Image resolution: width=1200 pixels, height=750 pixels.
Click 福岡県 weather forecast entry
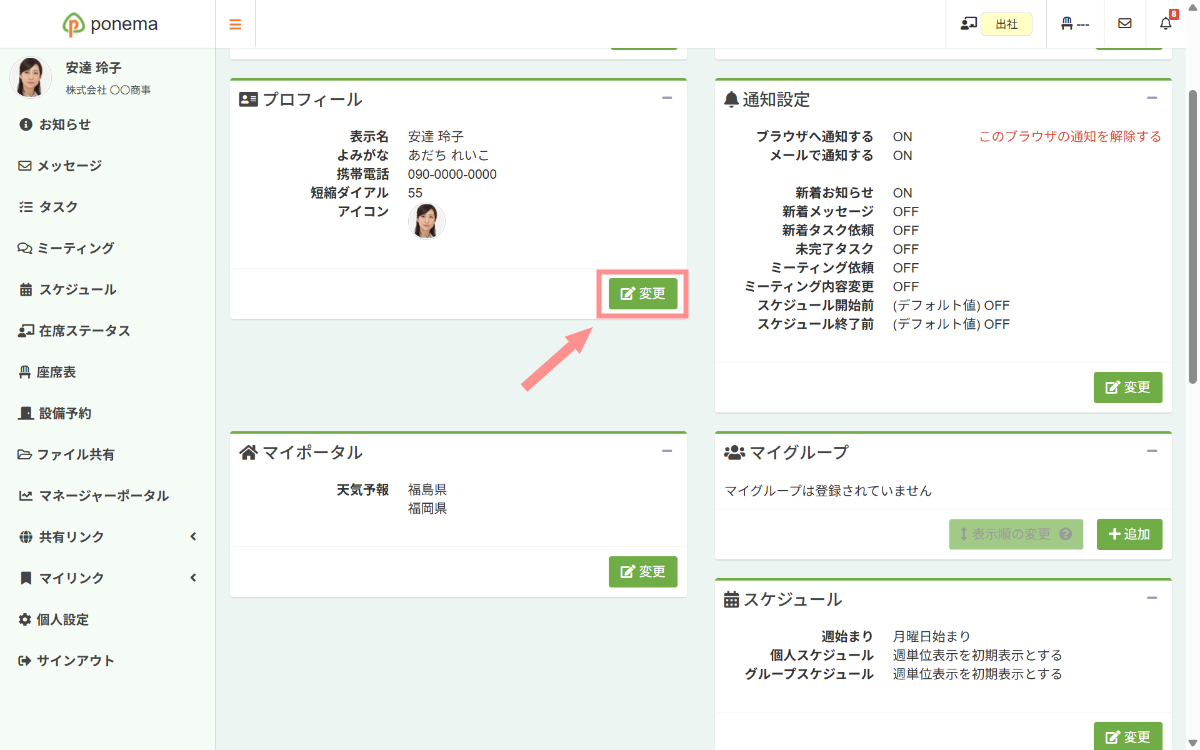tap(427, 508)
